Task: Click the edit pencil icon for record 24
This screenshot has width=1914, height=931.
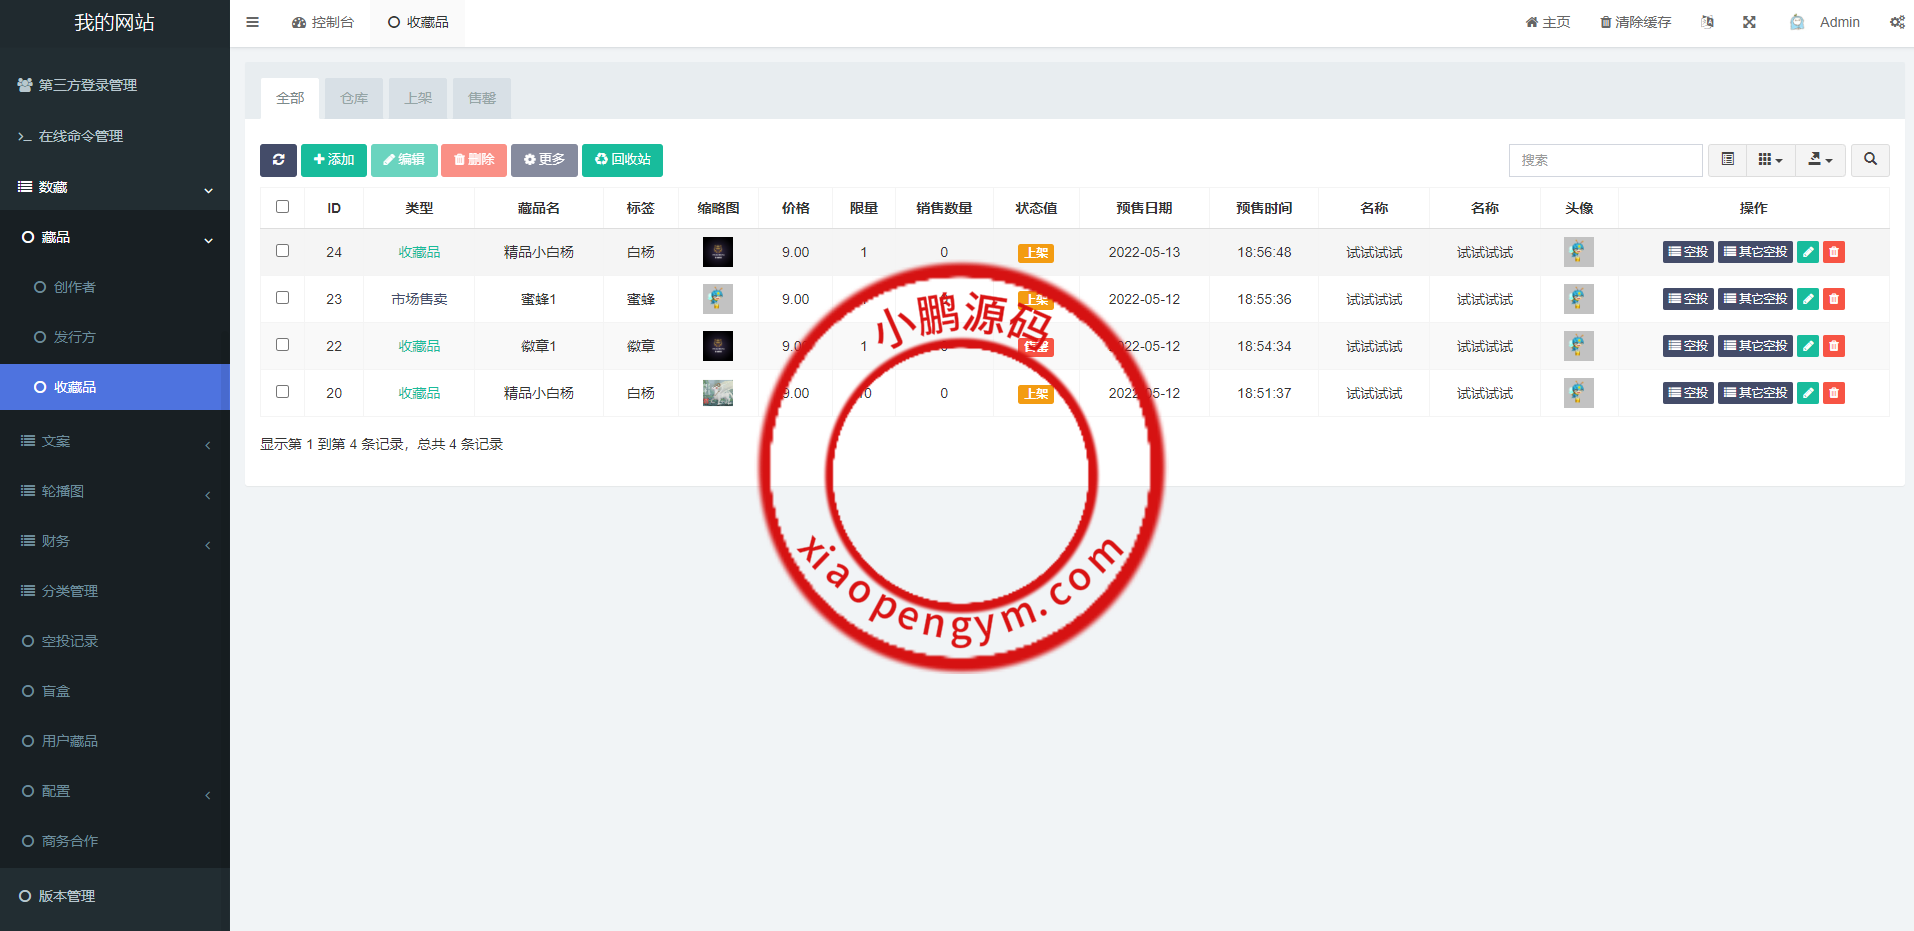Action: coord(1806,252)
